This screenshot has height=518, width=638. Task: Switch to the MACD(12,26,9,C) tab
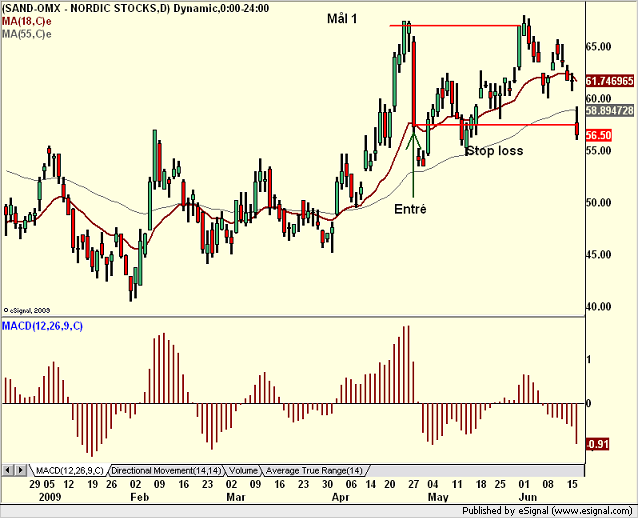tap(70, 471)
